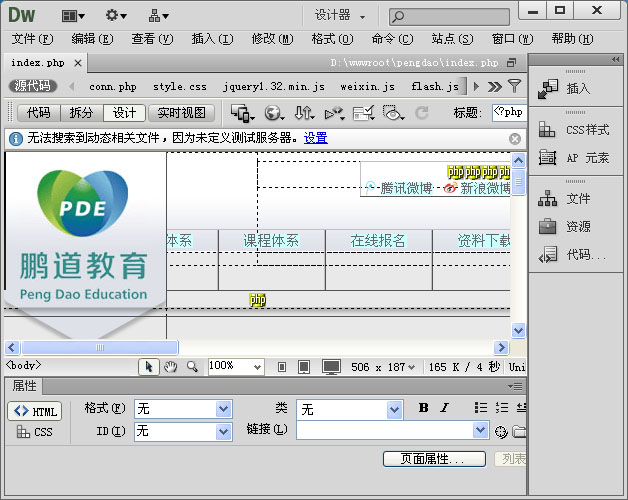Open the 文件(F) menu
628x500 pixels.
32,39
